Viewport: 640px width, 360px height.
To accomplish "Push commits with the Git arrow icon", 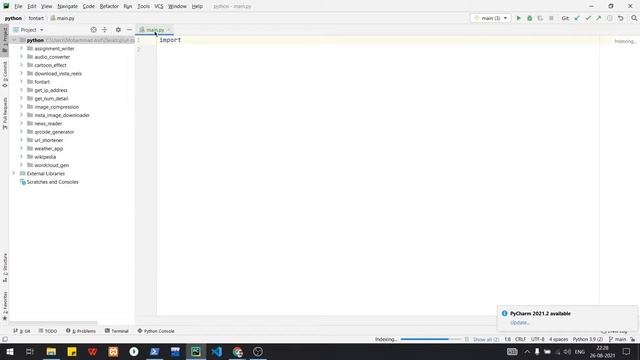I will click(x=598, y=18).
